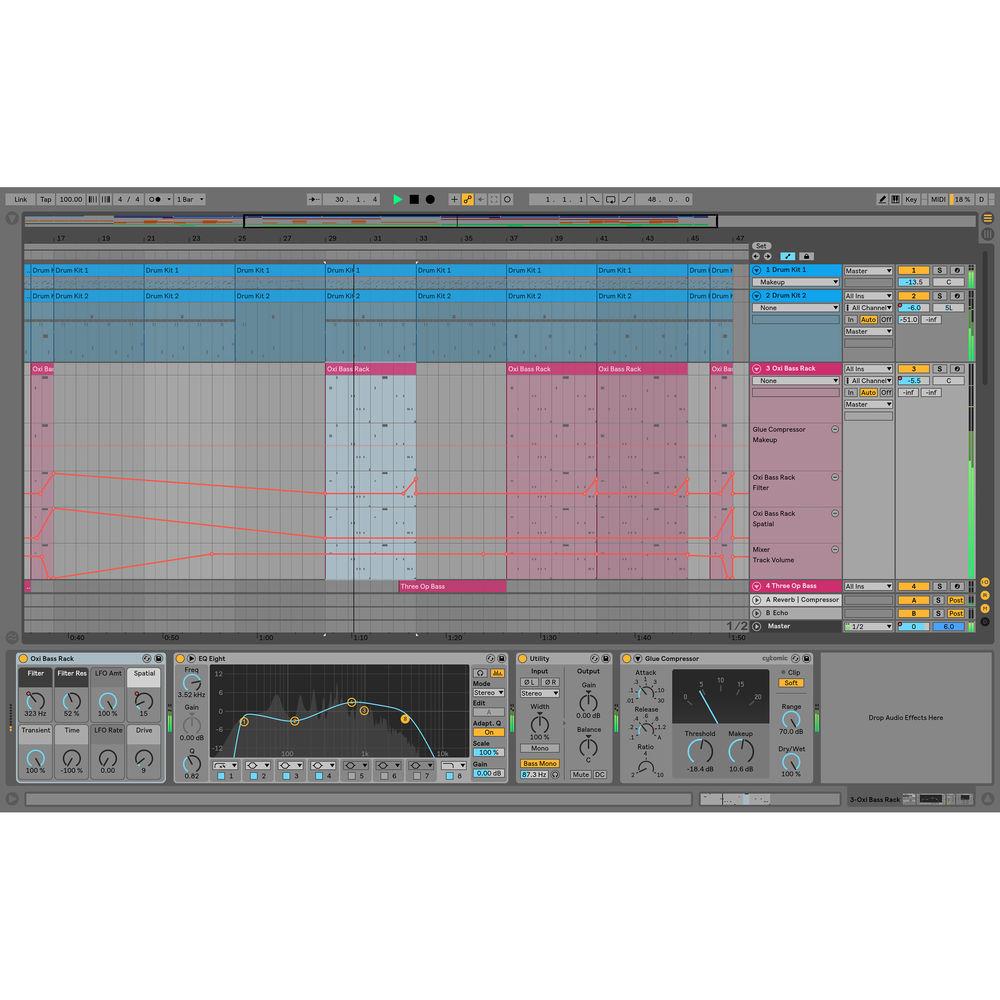This screenshot has height=1000, width=1000.
Task: Click the I-O mixer section icon on the right
Action: [987, 582]
